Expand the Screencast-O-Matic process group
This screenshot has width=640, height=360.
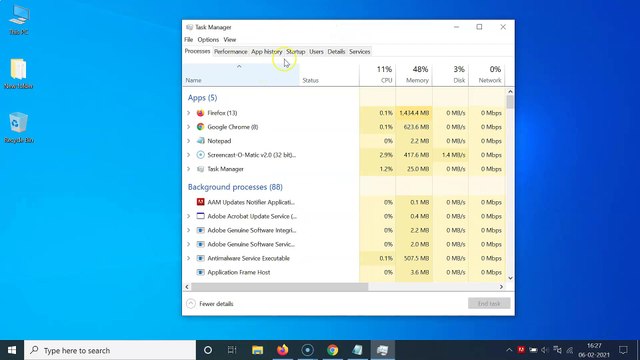pos(189,155)
